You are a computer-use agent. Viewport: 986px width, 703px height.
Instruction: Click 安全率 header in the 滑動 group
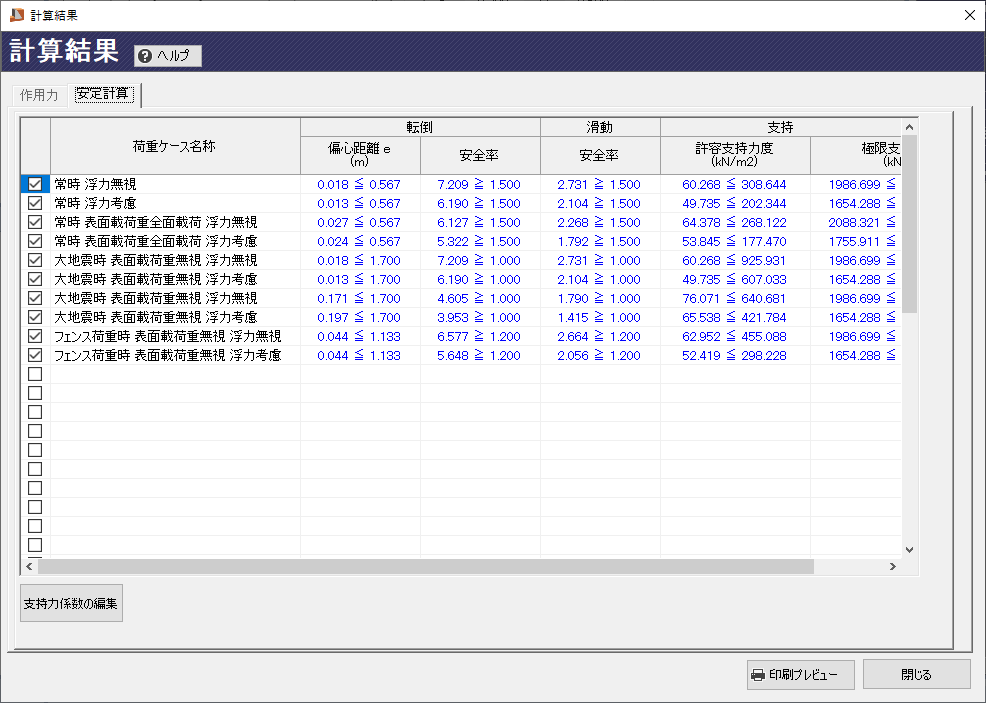pos(600,155)
